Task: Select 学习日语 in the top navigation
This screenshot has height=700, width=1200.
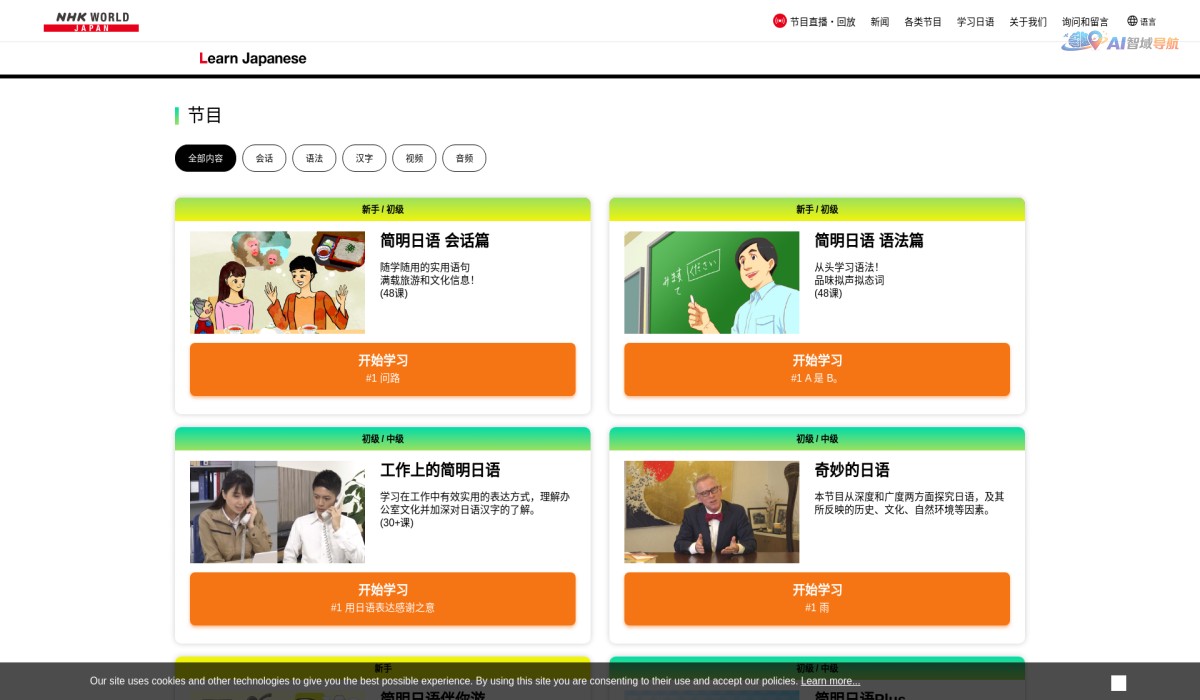Action: [x=975, y=21]
